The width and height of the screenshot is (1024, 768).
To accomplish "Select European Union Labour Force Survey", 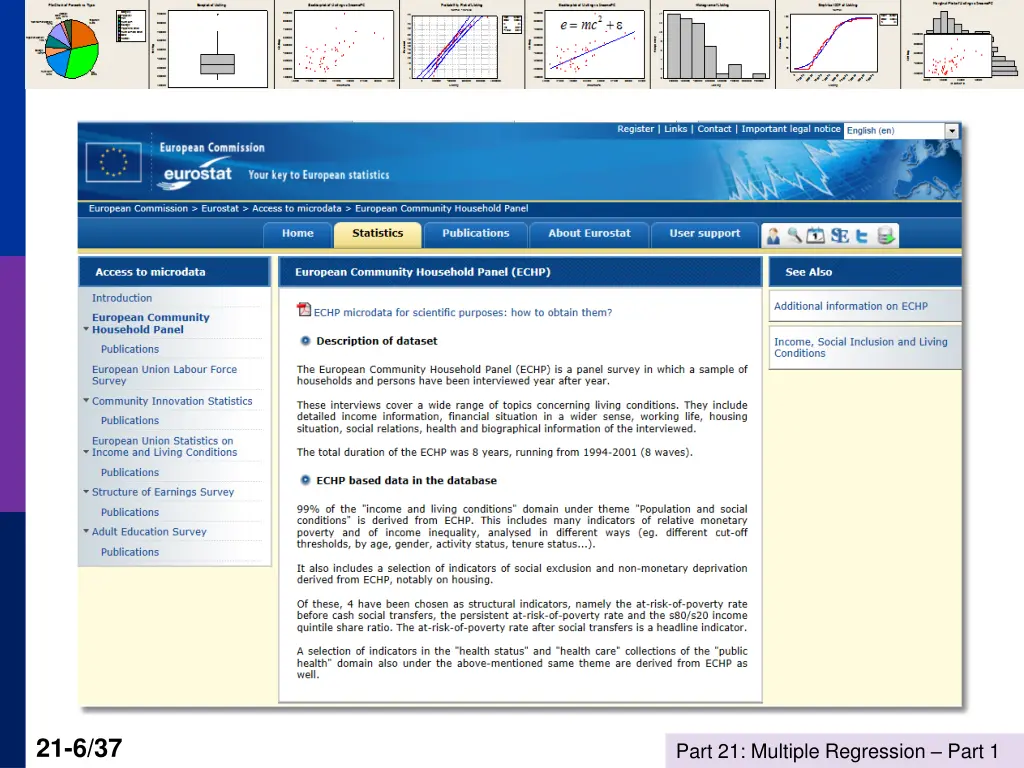I will point(165,375).
